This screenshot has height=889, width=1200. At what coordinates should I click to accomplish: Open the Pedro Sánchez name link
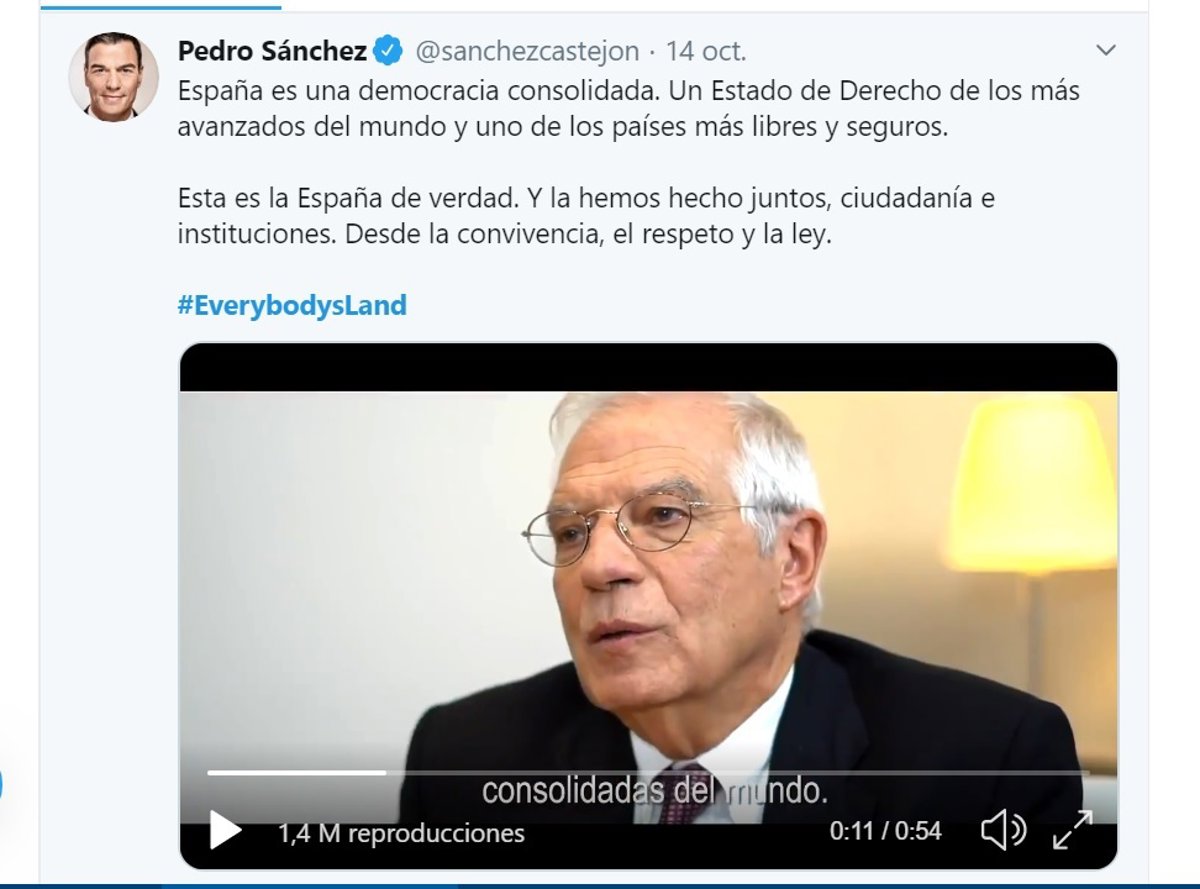pos(272,50)
